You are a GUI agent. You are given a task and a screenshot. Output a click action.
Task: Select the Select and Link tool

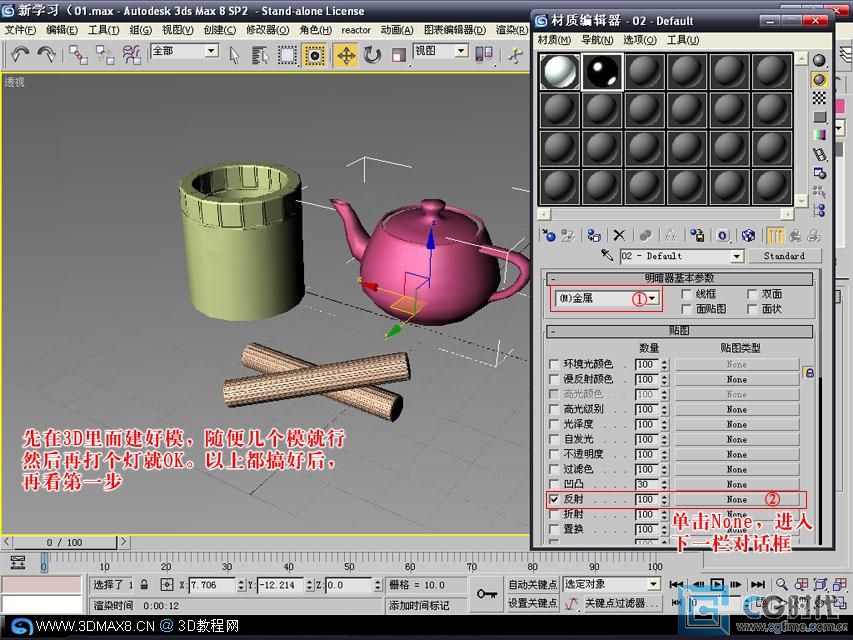coord(78,54)
